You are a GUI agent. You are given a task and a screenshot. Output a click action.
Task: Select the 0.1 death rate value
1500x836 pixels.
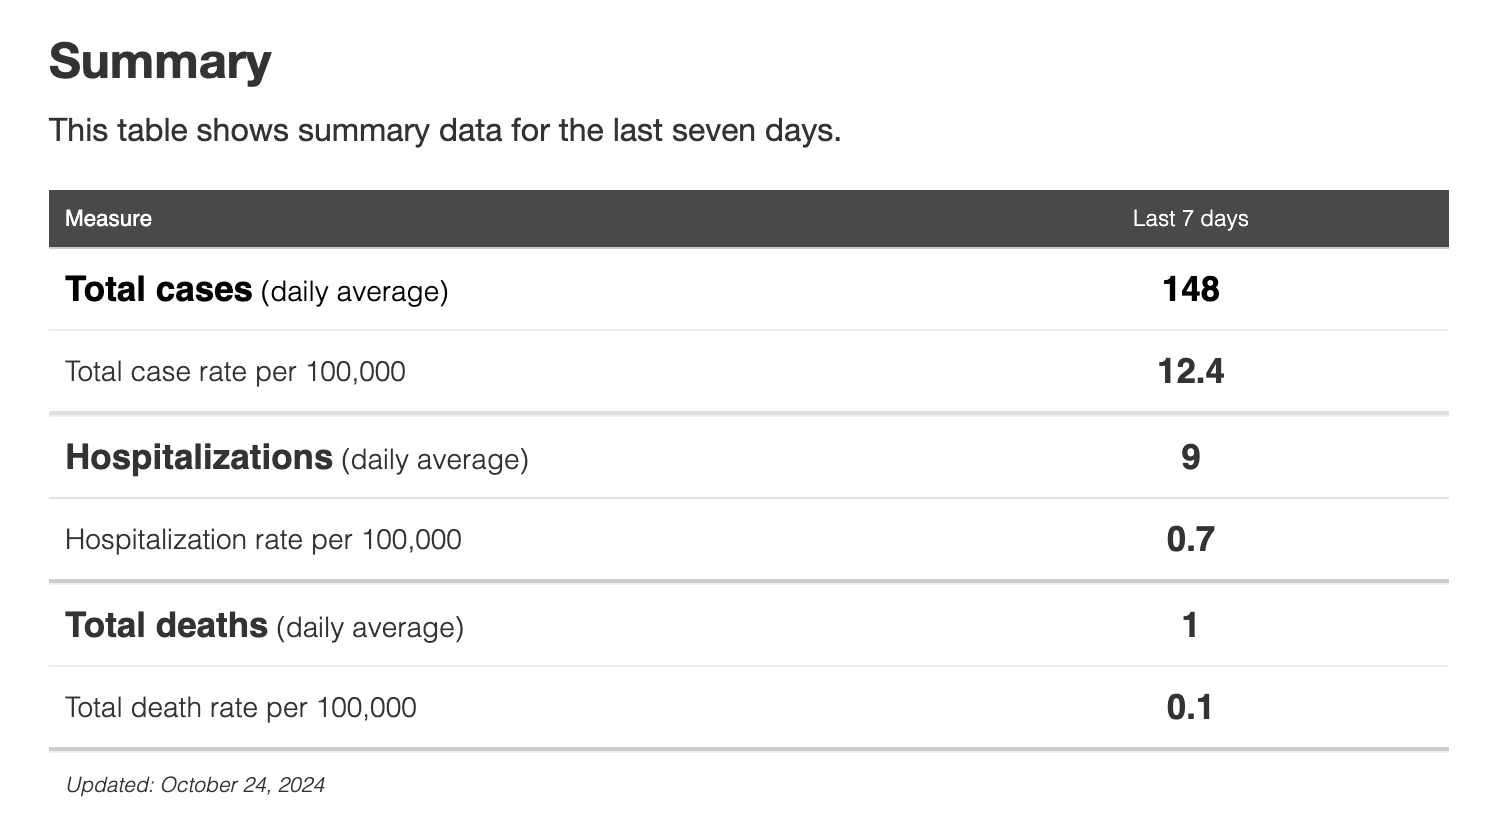point(1190,708)
